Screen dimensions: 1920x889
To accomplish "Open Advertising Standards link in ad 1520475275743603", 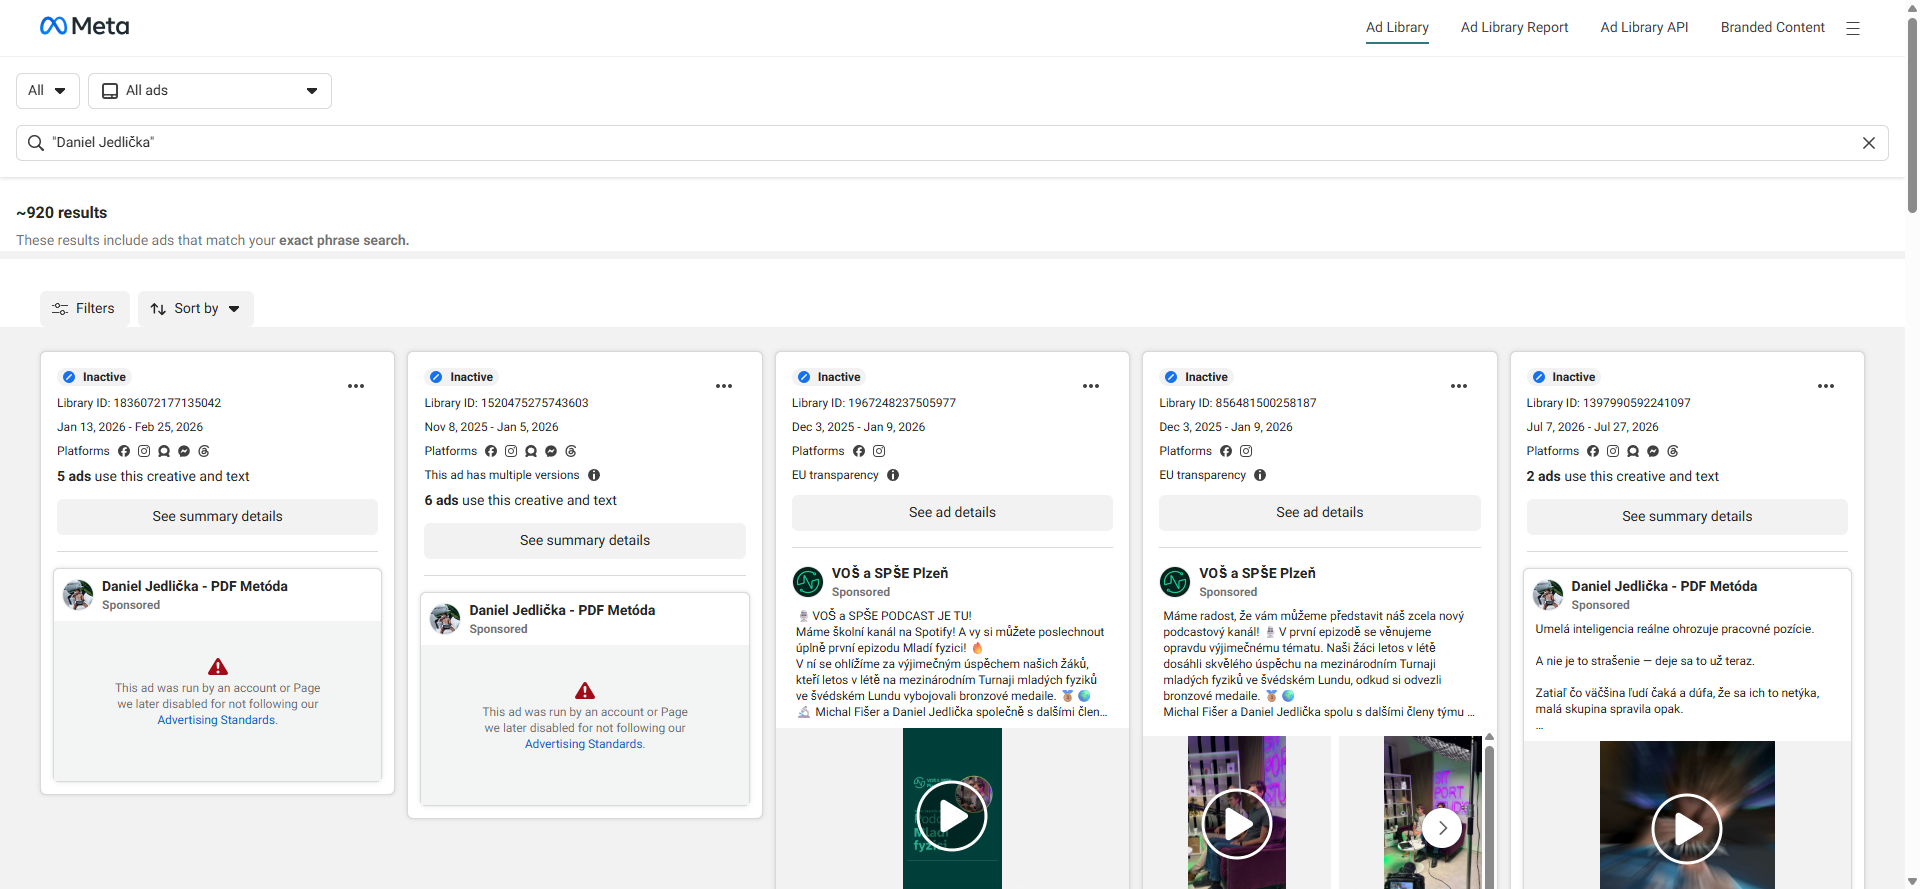I will pos(585,744).
